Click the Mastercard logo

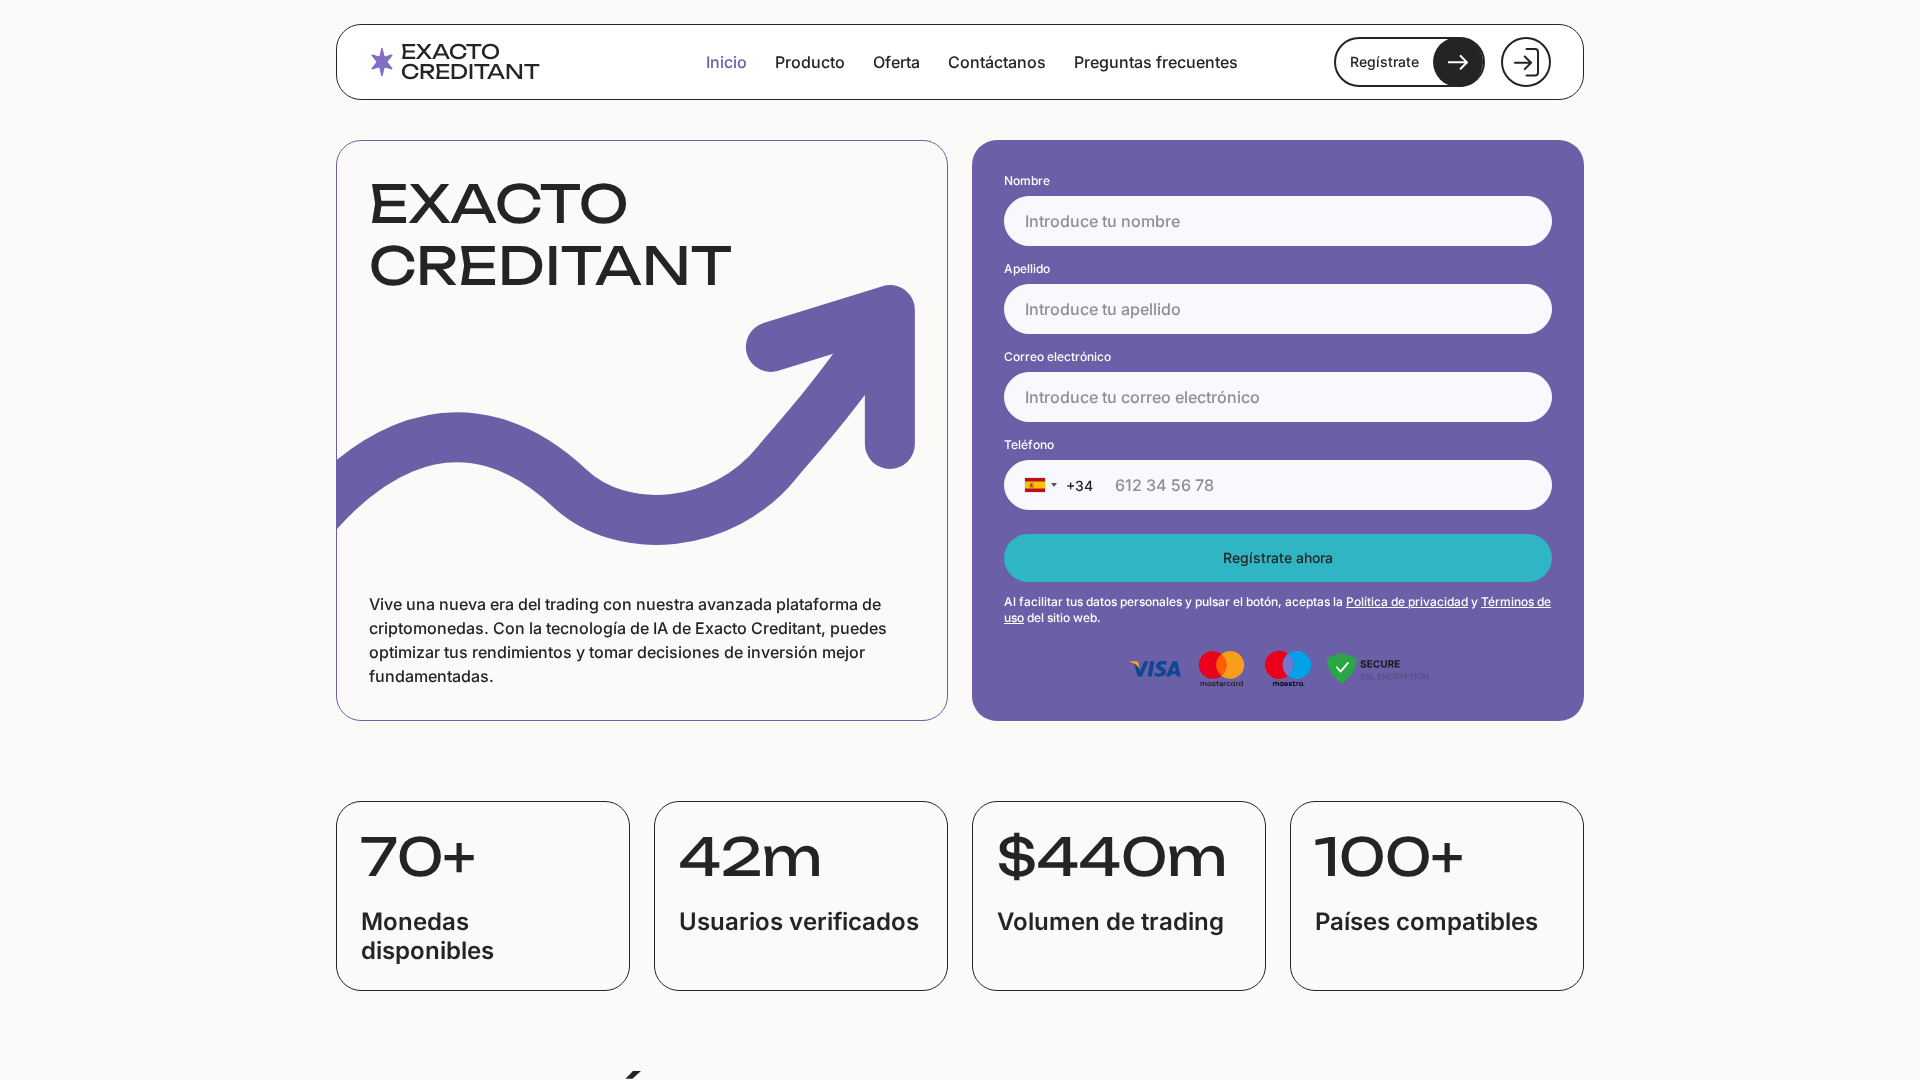[1222, 669]
